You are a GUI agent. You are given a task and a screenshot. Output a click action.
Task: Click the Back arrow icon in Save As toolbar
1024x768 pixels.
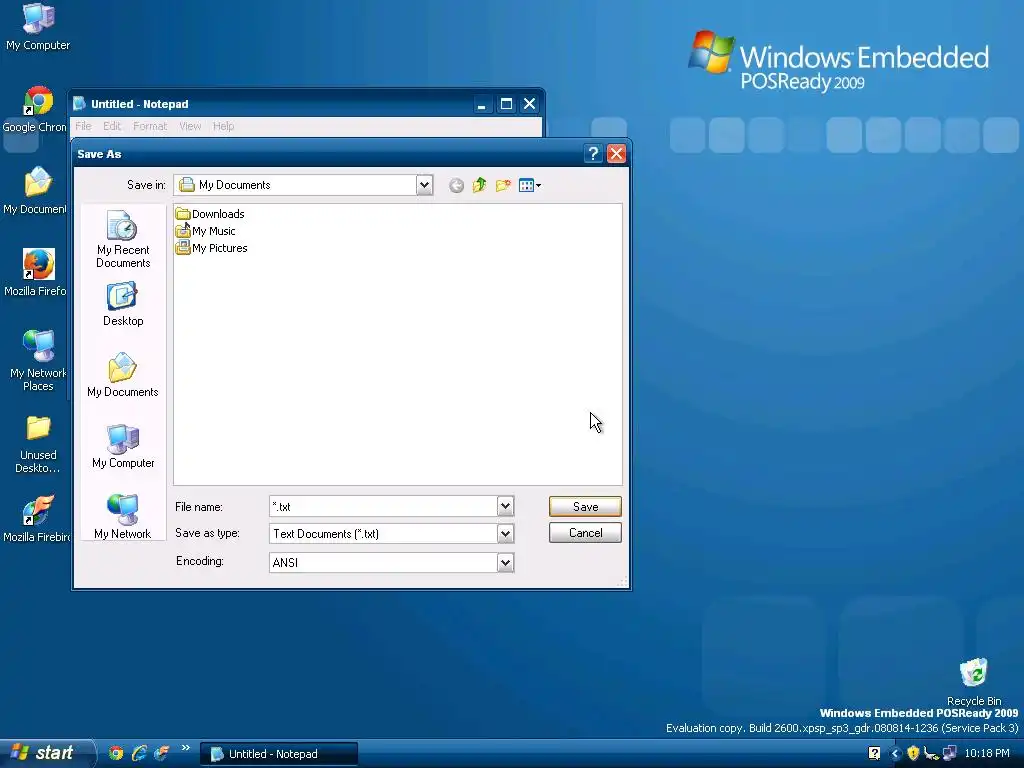(456, 186)
